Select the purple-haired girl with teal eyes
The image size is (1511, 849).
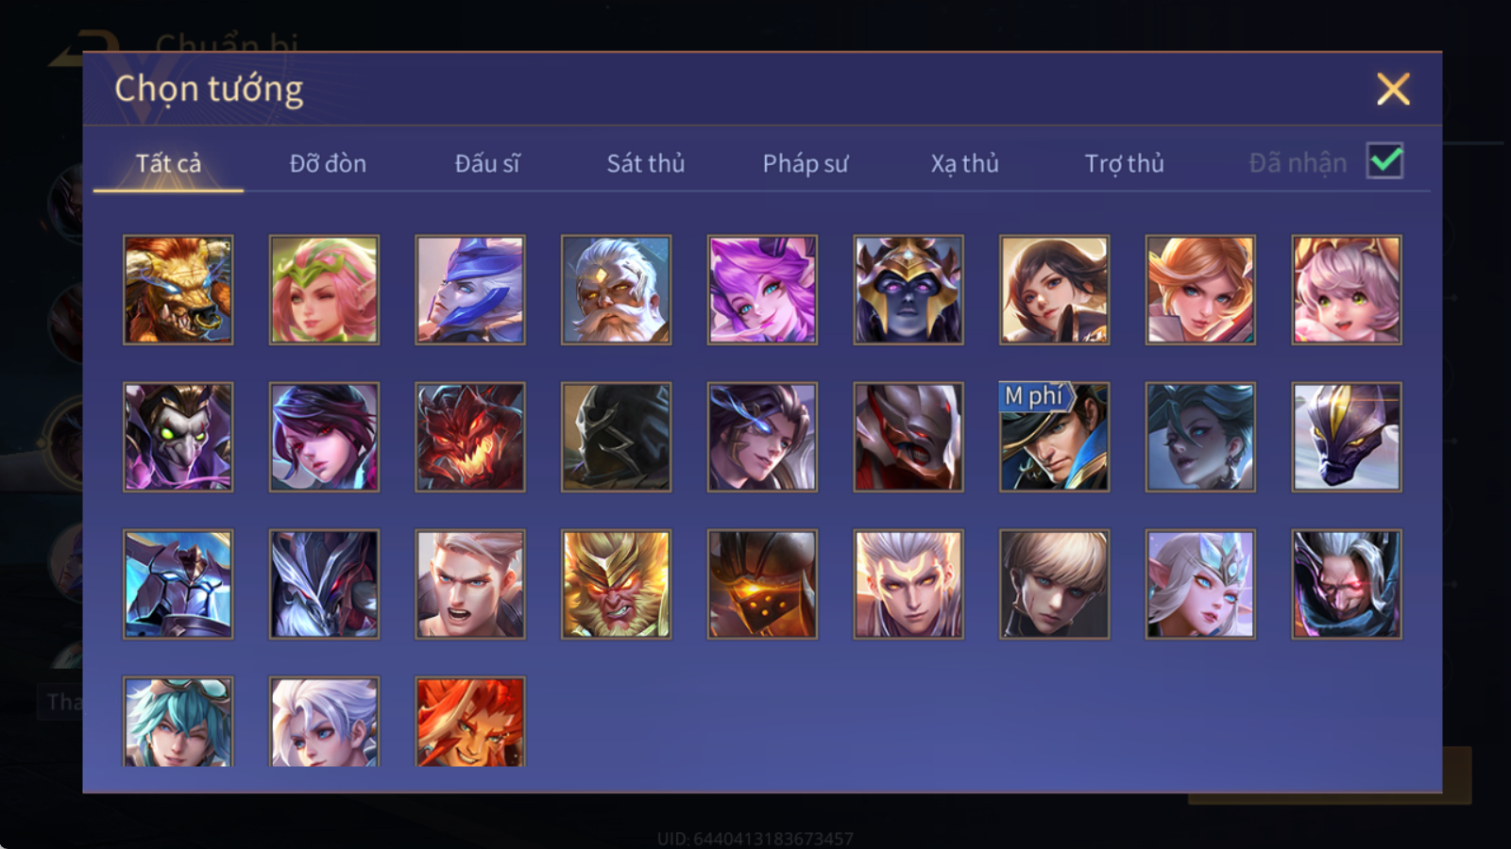(x=762, y=290)
